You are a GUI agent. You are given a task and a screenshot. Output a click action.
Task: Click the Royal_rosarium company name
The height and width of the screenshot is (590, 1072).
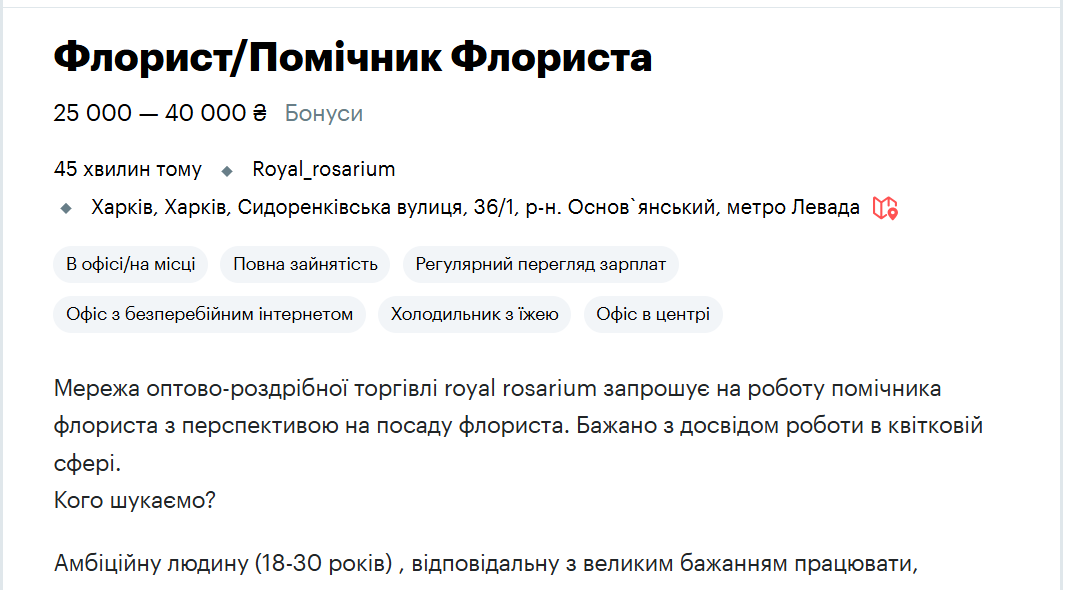click(x=324, y=169)
